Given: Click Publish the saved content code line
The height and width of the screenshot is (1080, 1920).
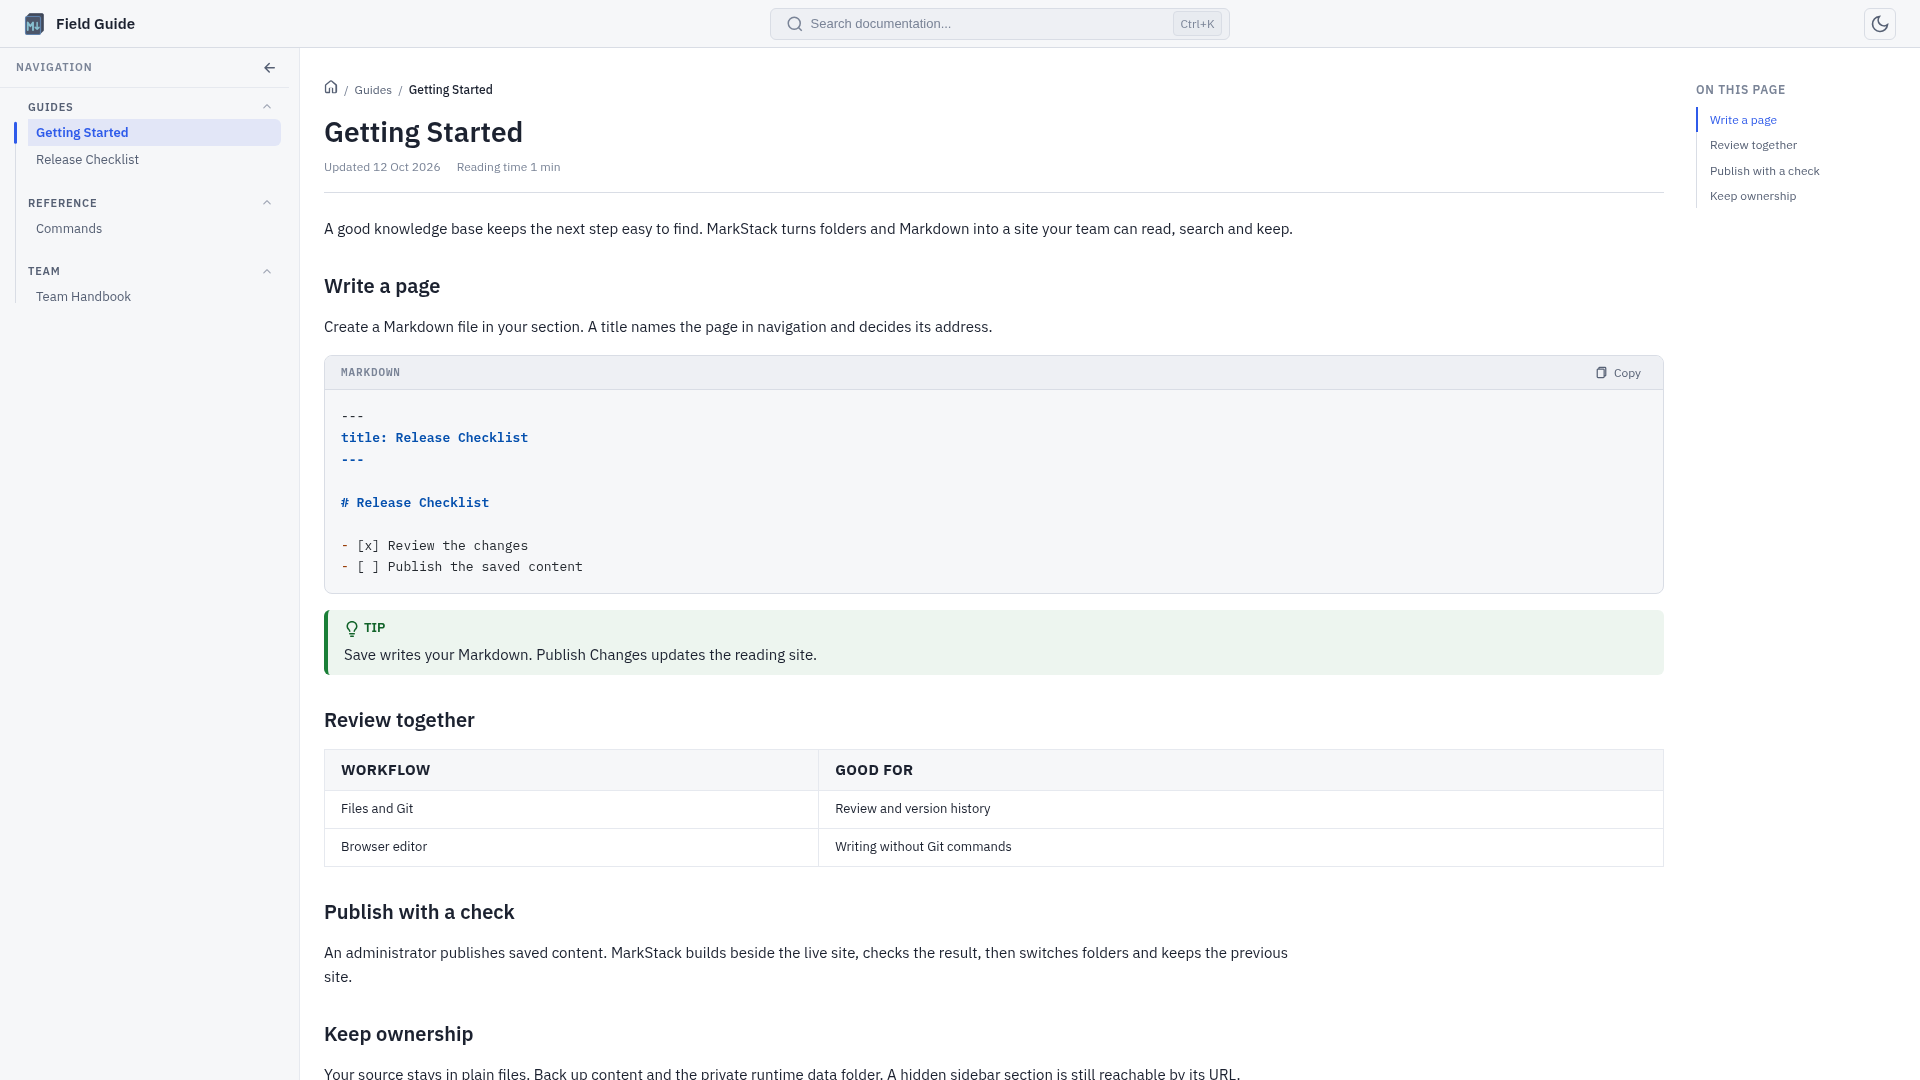Looking at the screenshot, I should click(462, 567).
